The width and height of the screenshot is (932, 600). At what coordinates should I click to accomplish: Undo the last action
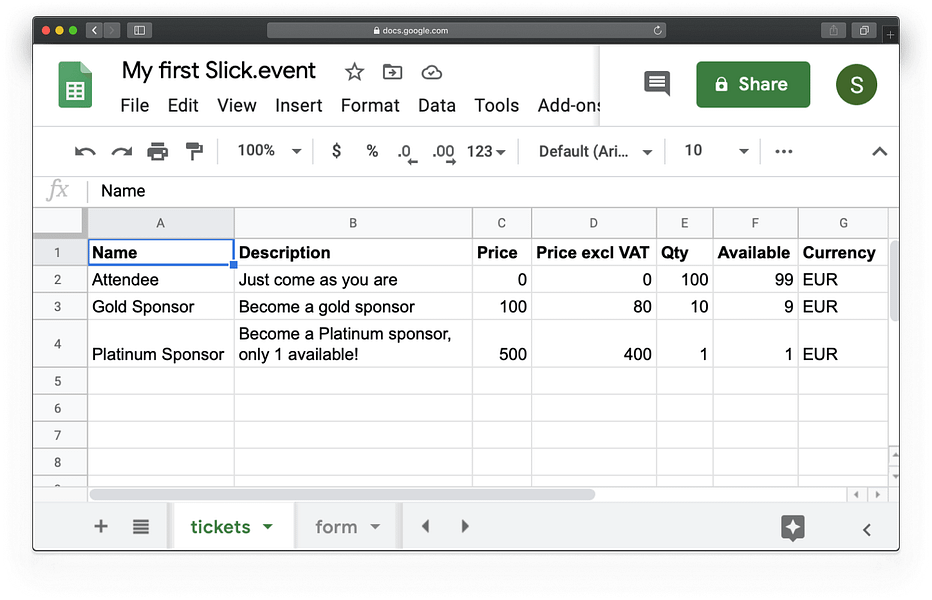[x=85, y=152]
